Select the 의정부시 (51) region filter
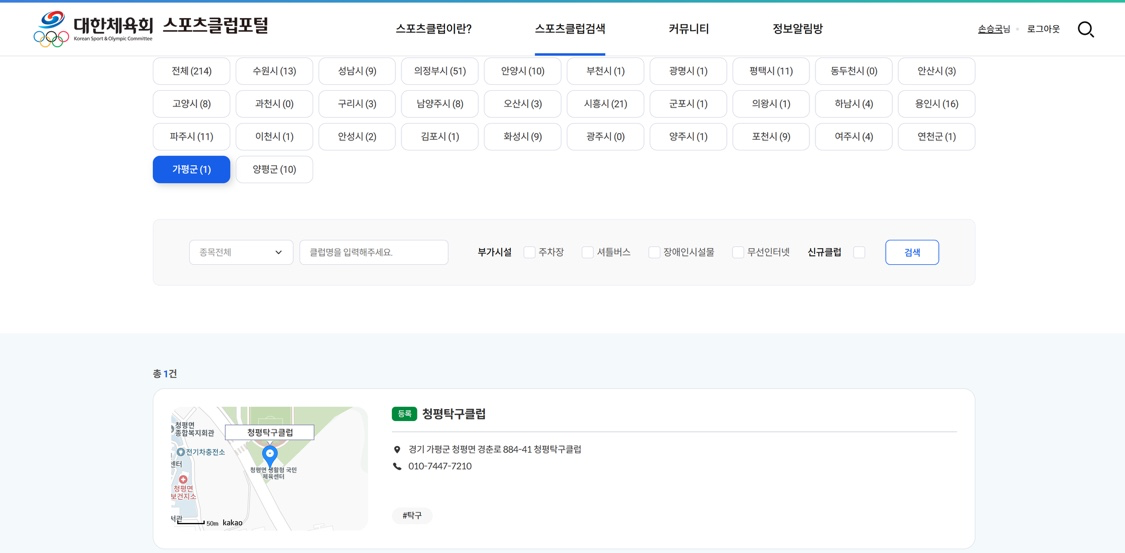 pos(440,71)
